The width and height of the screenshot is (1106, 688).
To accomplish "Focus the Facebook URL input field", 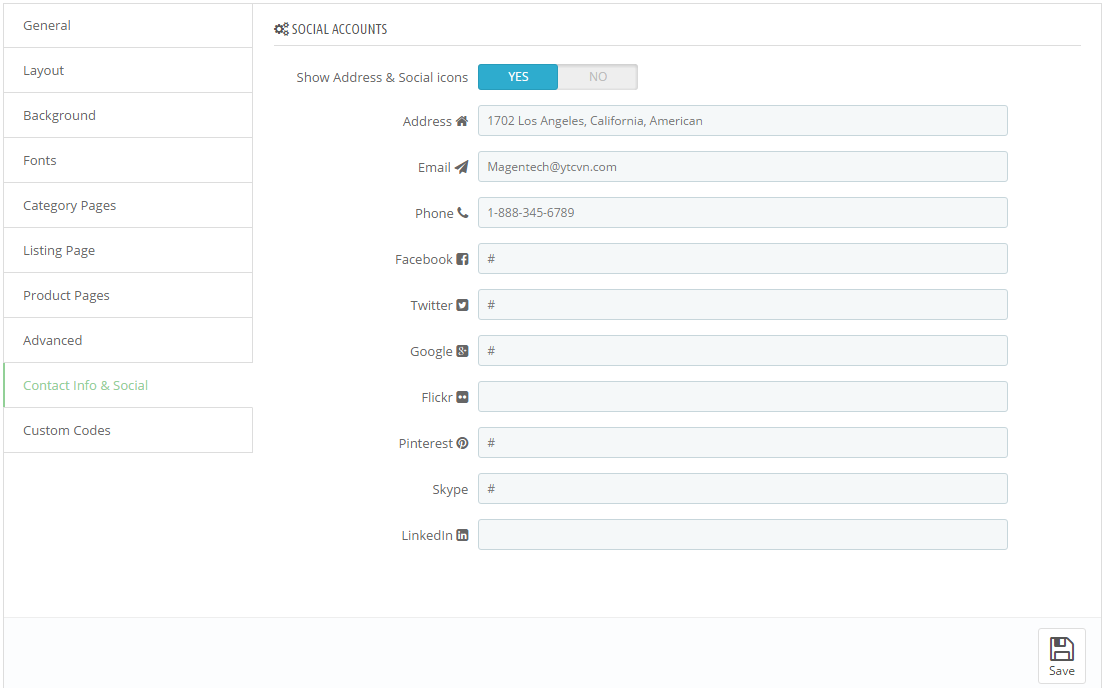I will click(x=743, y=258).
